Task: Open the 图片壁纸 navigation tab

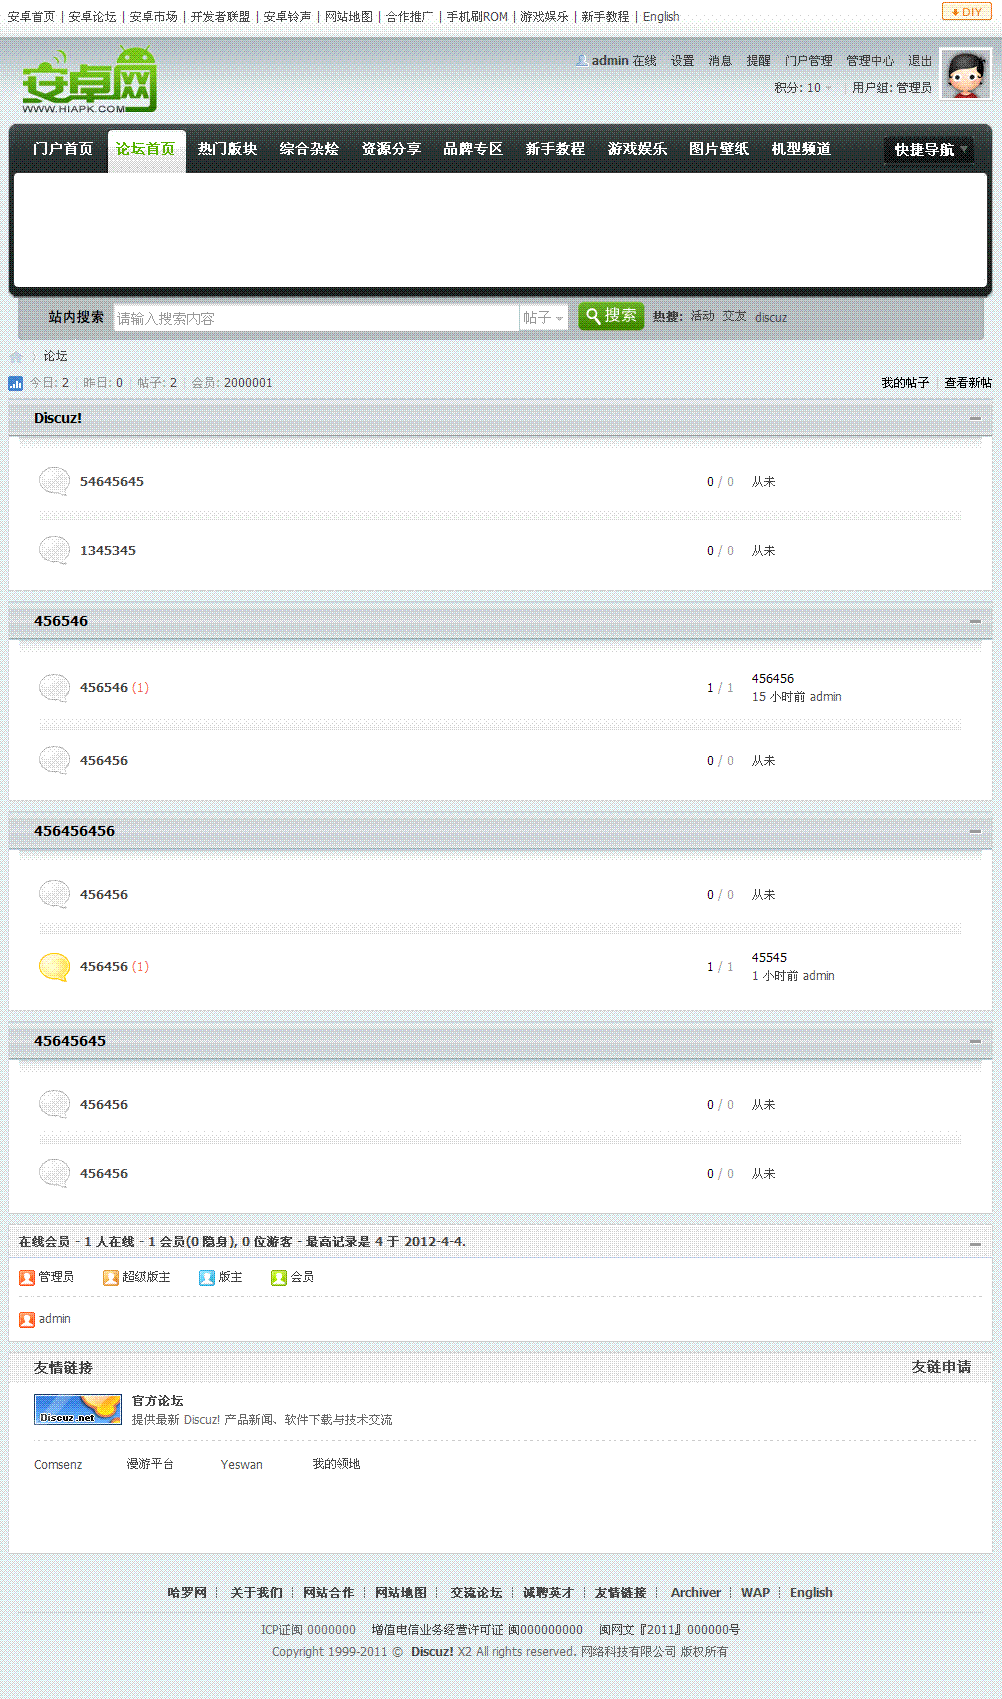Action: coord(719,149)
